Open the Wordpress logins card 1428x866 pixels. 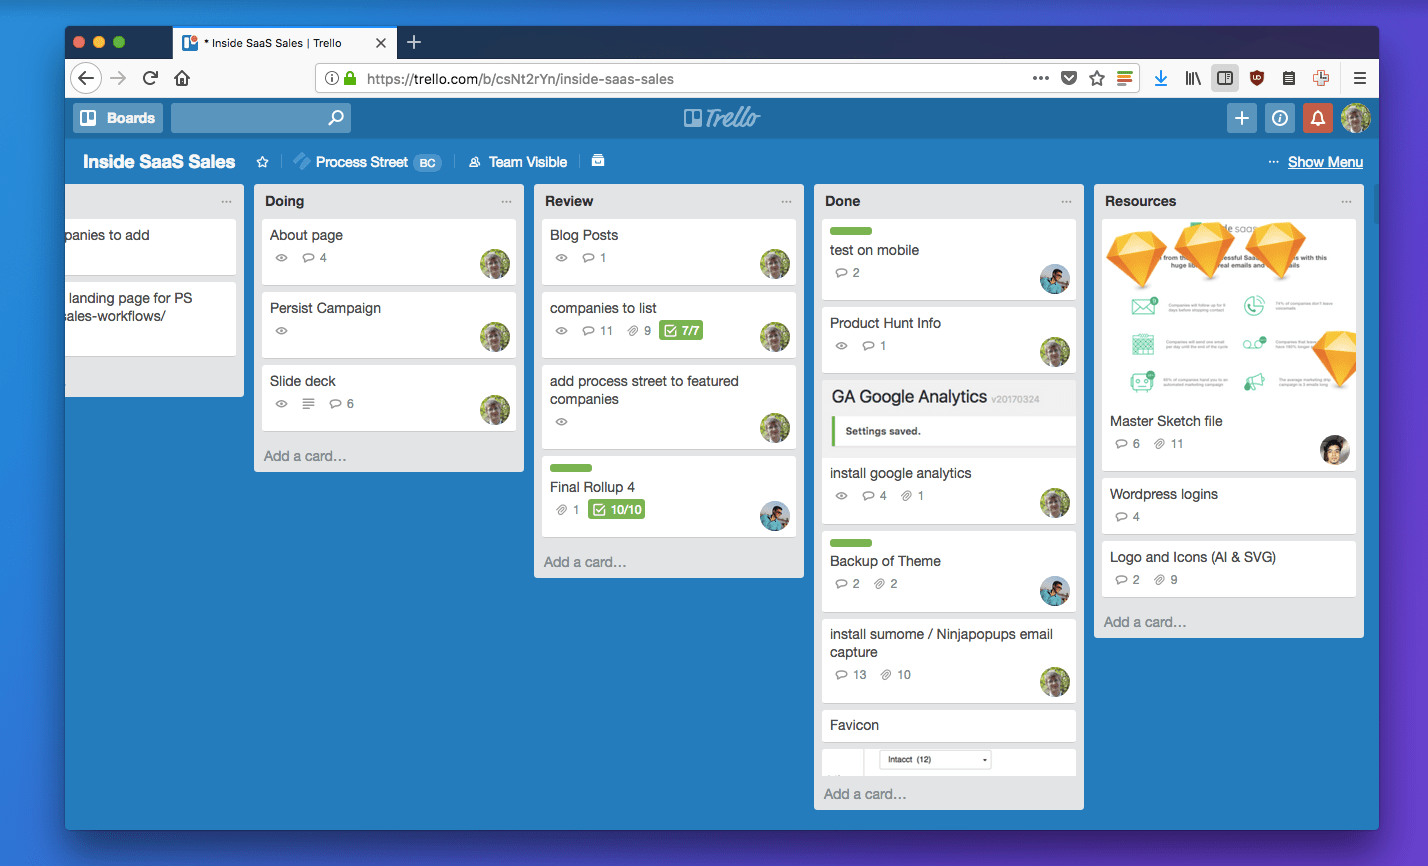pos(1229,505)
